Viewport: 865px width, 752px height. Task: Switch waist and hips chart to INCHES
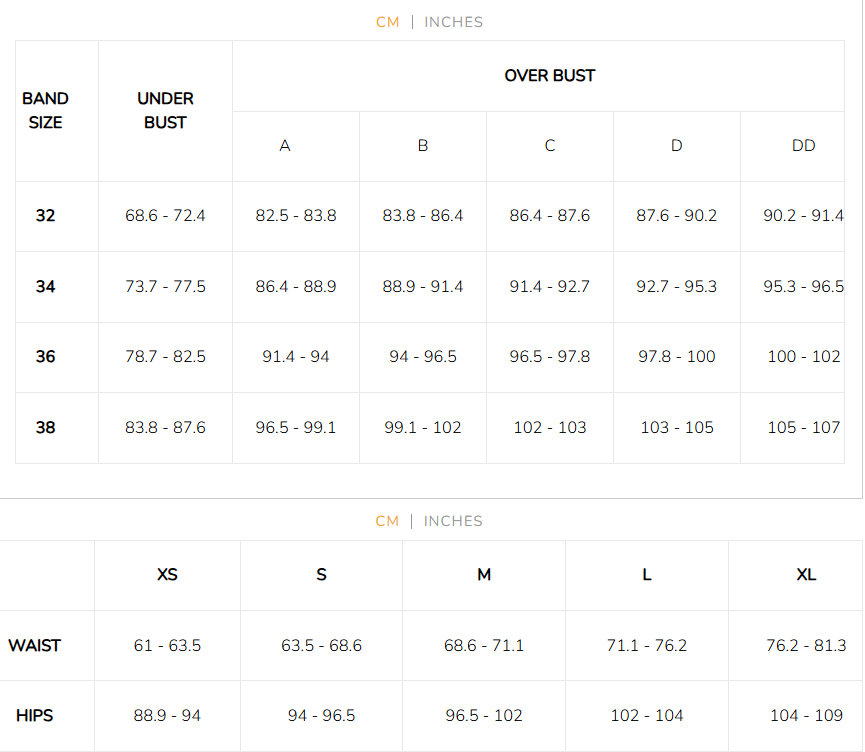[453, 521]
